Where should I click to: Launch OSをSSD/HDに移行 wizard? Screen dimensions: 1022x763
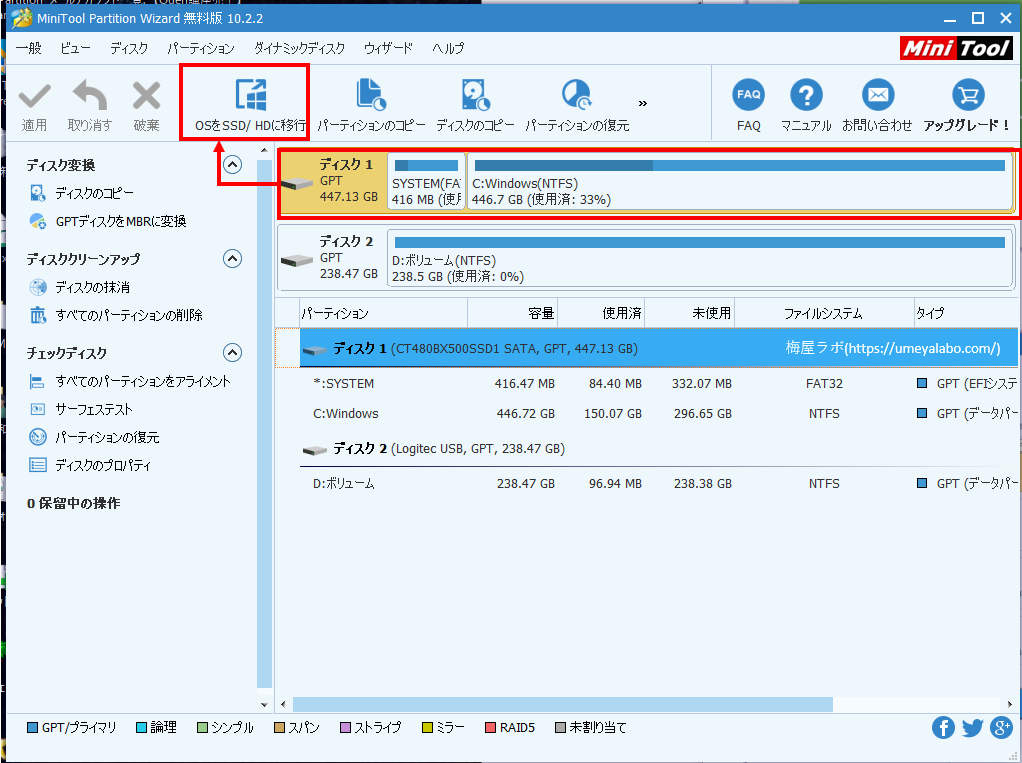tap(250, 104)
